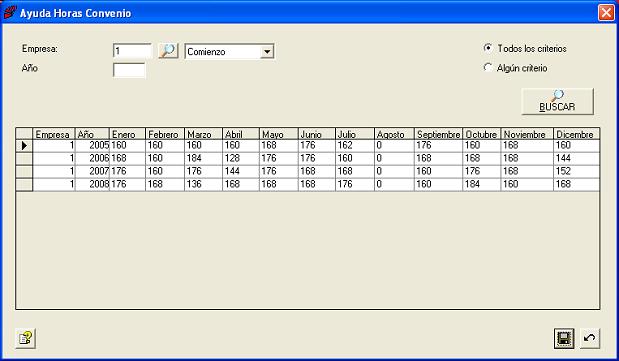Click the Febrero column header
The image size is (619, 361).
point(165,134)
